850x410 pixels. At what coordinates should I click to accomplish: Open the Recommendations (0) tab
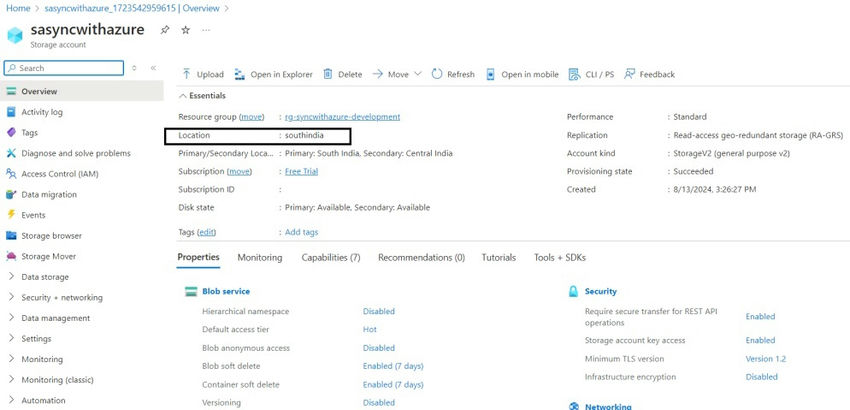pyautogui.click(x=421, y=258)
